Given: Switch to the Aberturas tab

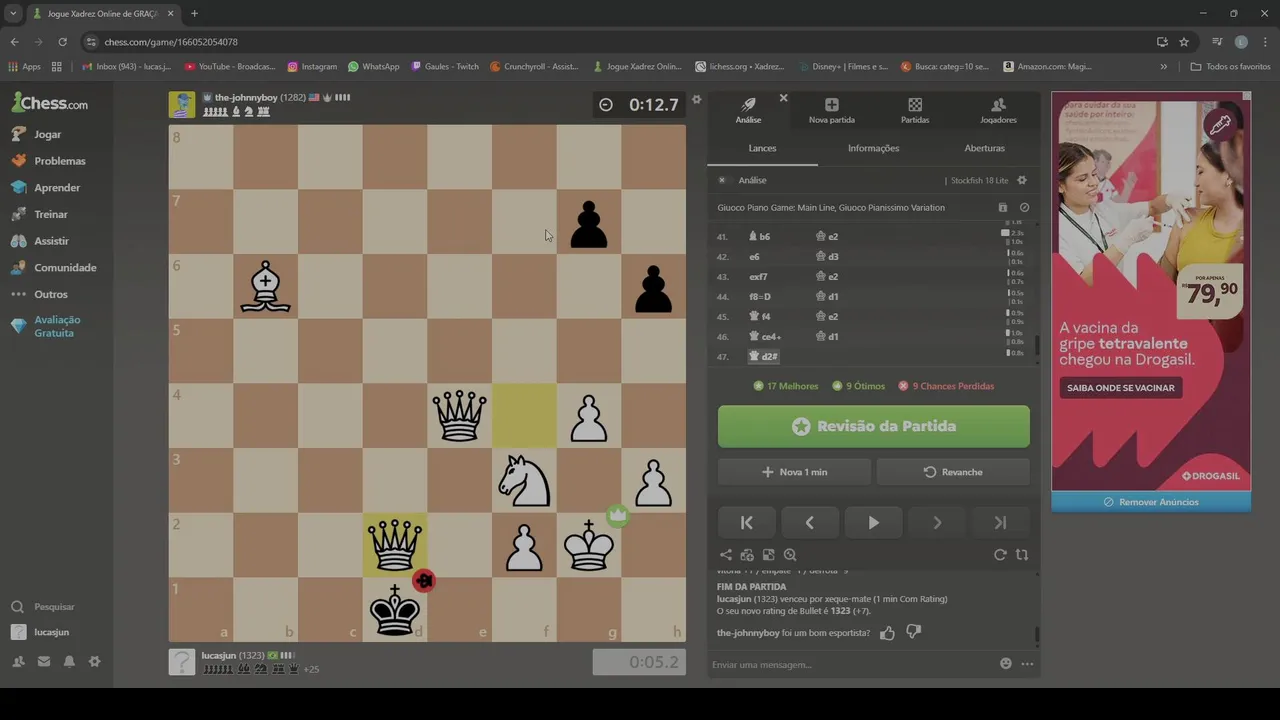Looking at the screenshot, I should tap(984, 148).
